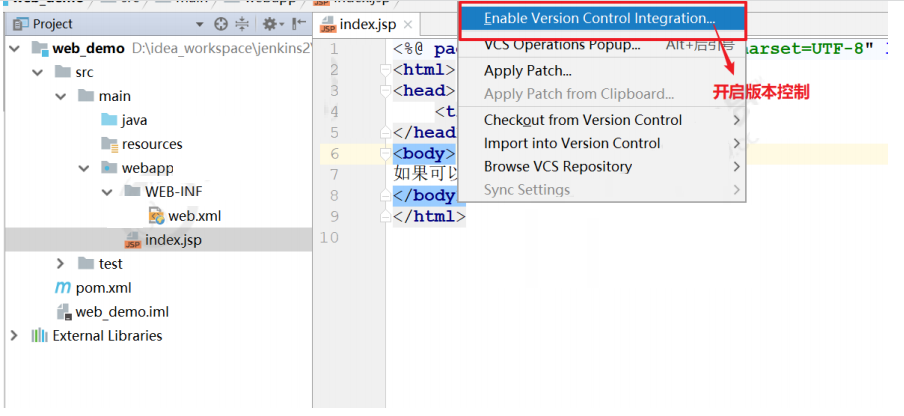Open Import into Version Control submenu
This screenshot has height=416, width=904.
(602, 143)
